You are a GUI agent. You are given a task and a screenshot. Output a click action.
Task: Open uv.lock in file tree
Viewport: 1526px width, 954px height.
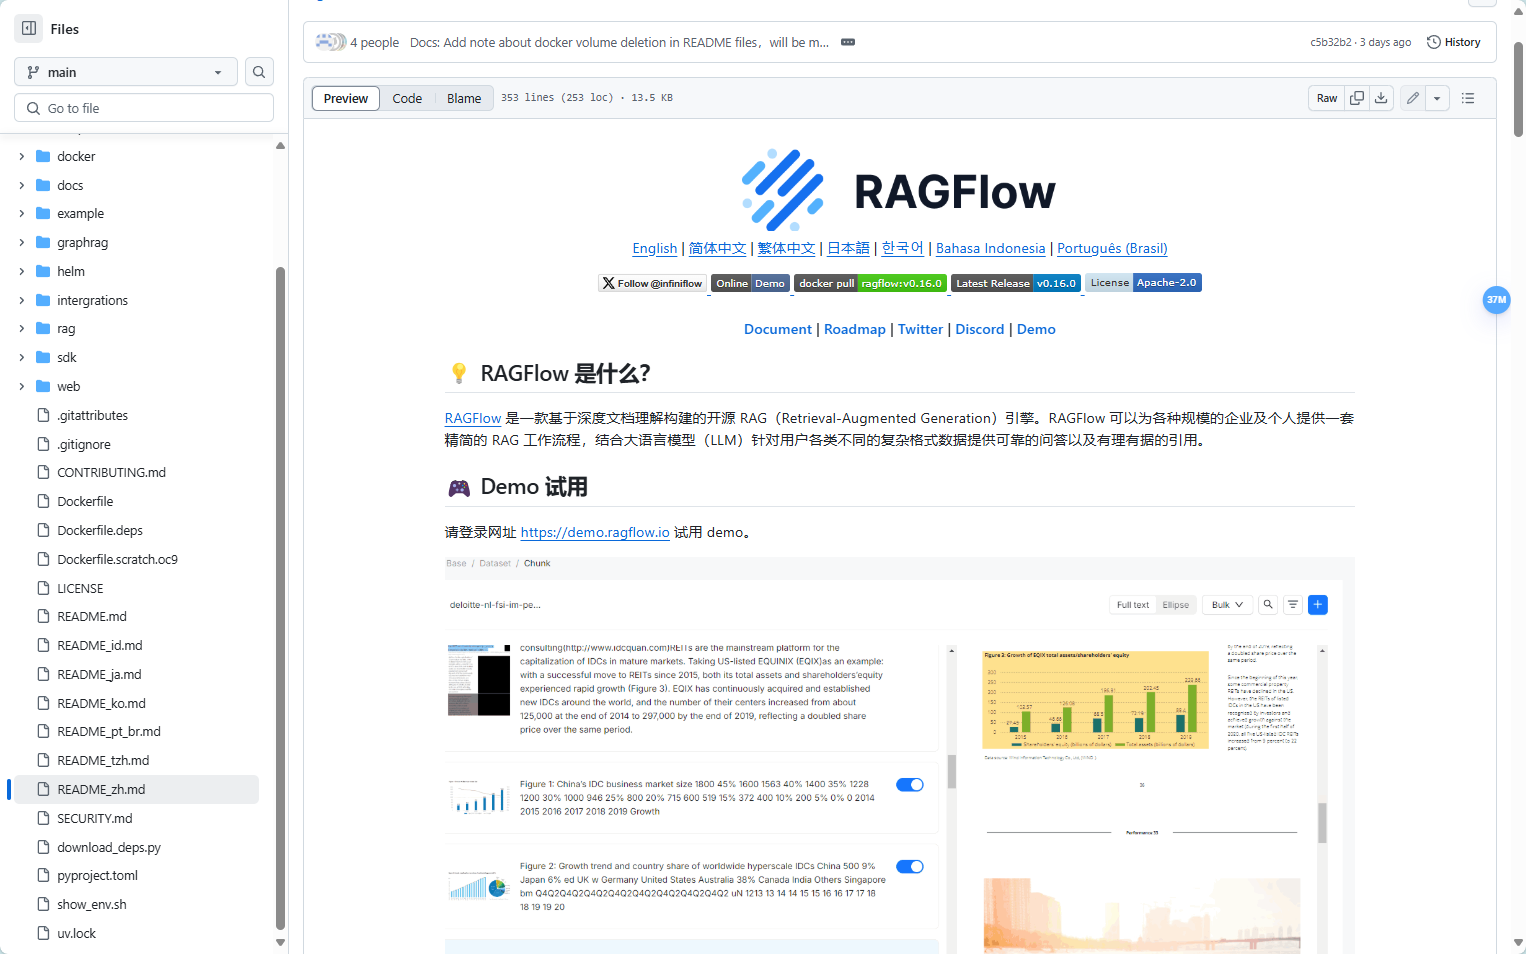coord(77,933)
